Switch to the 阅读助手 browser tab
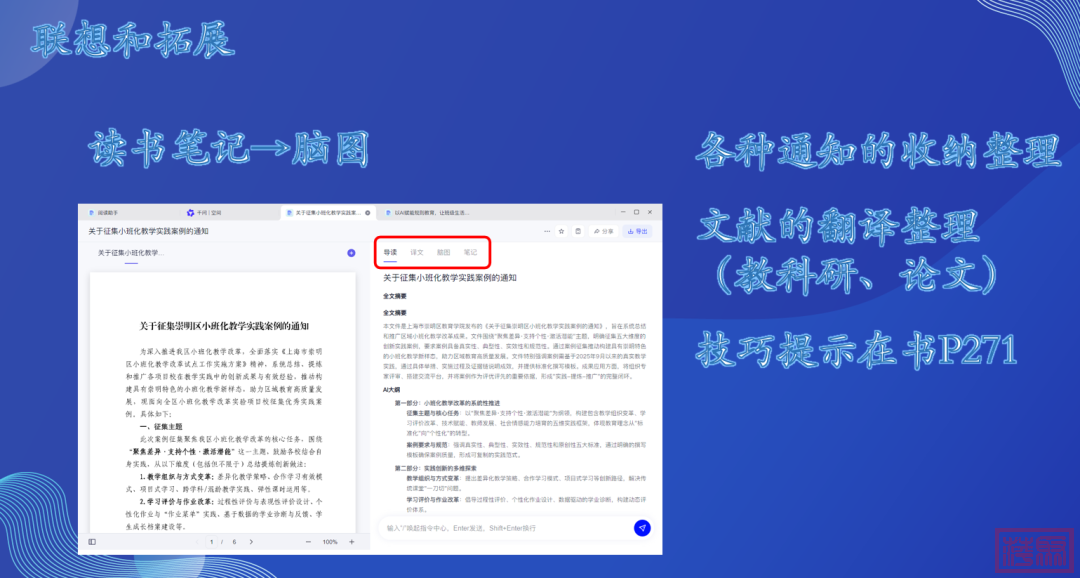Image resolution: width=1080 pixels, height=578 pixels. click(x=110, y=213)
